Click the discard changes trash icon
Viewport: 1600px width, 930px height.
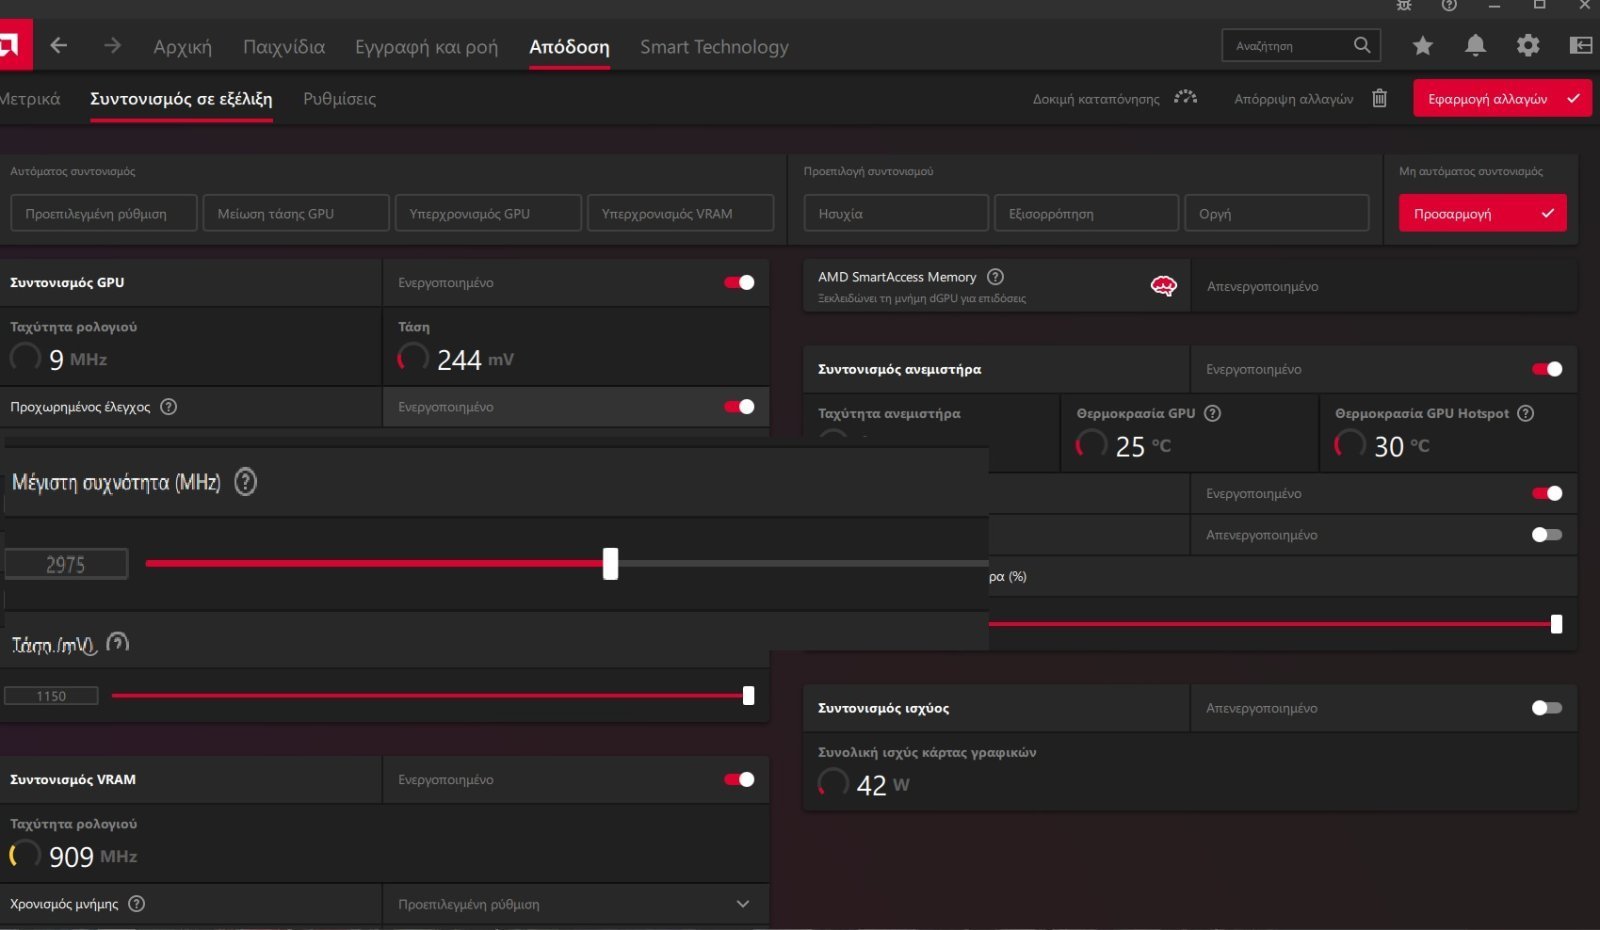pyautogui.click(x=1380, y=98)
